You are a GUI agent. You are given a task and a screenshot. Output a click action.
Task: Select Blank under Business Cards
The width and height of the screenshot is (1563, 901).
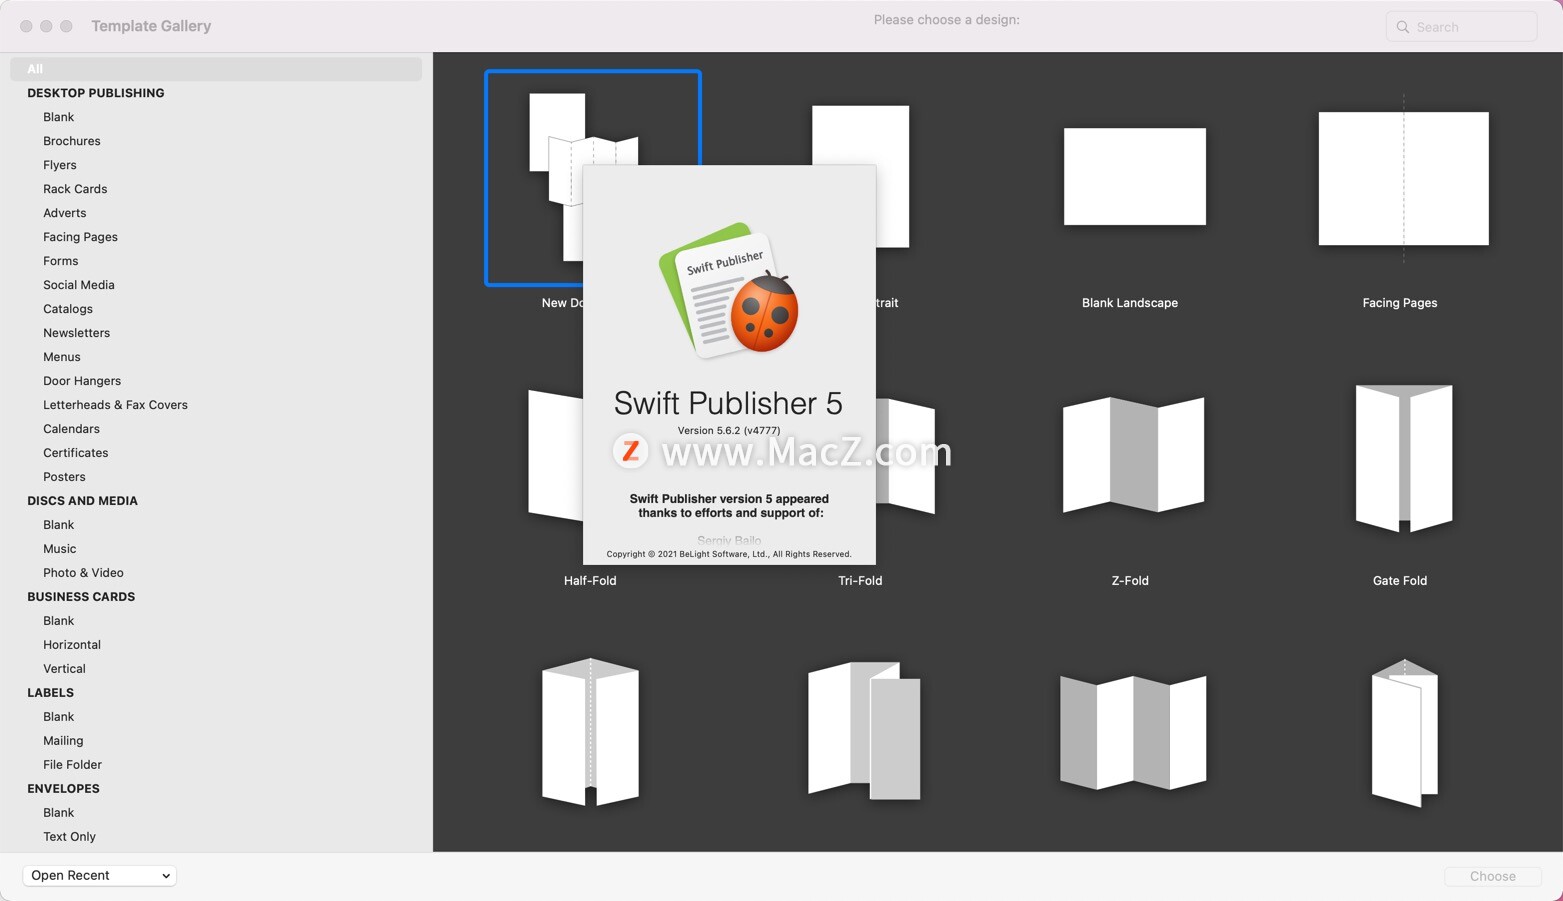click(58, 621)
